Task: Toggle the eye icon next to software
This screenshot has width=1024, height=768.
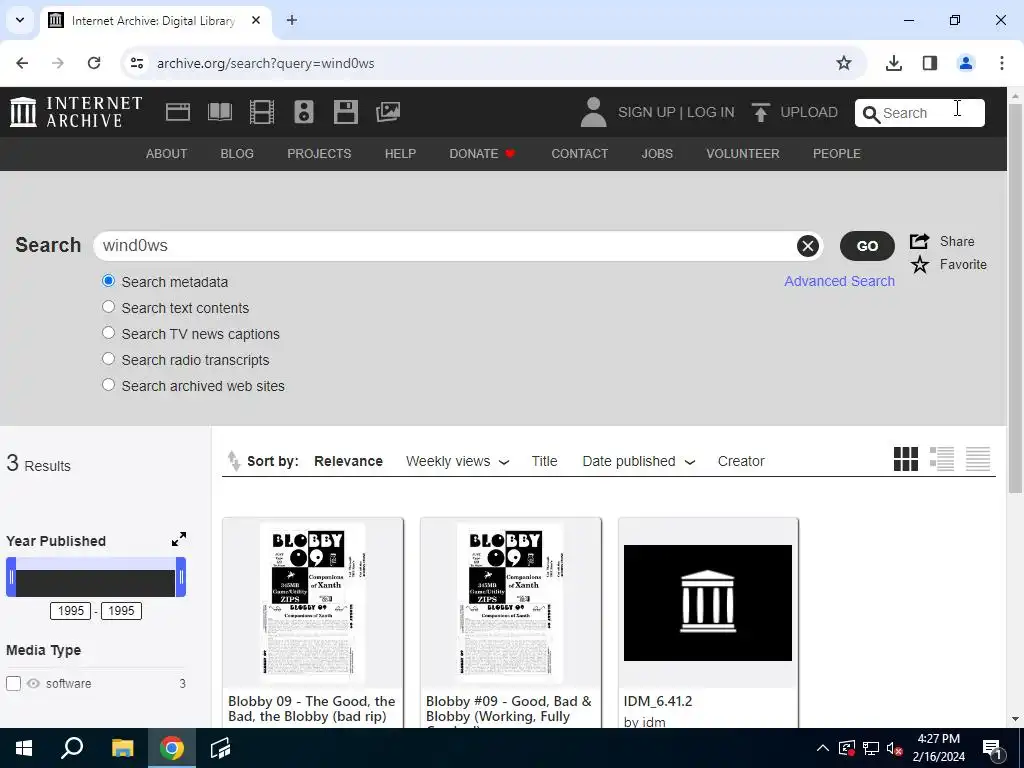Action: pos(33,684)
